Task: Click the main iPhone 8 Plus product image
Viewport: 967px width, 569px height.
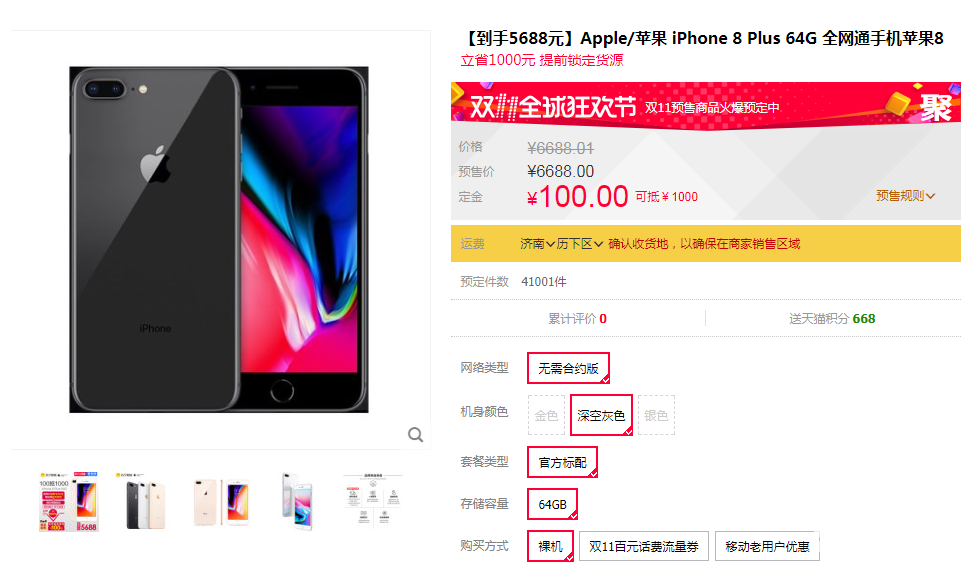Action: [x=219, y=239]
